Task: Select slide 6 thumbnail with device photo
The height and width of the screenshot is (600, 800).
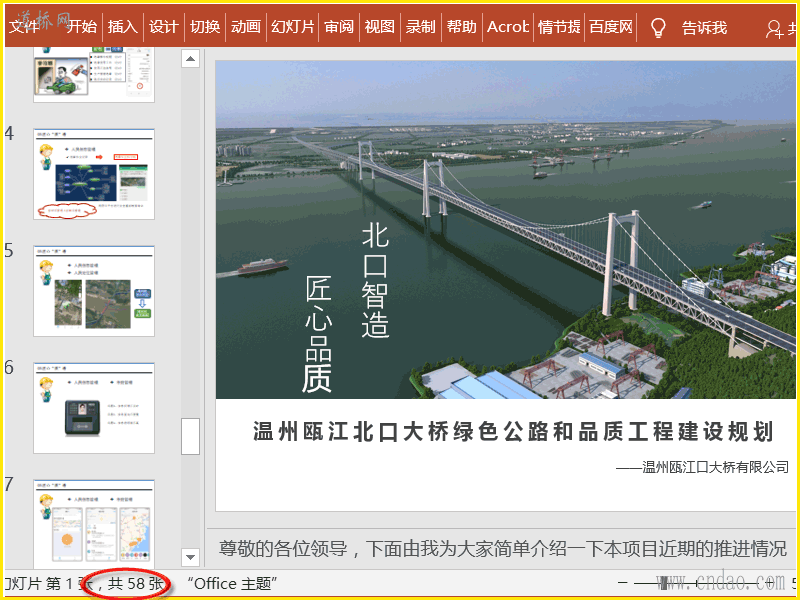Action: tap(94, 408)
